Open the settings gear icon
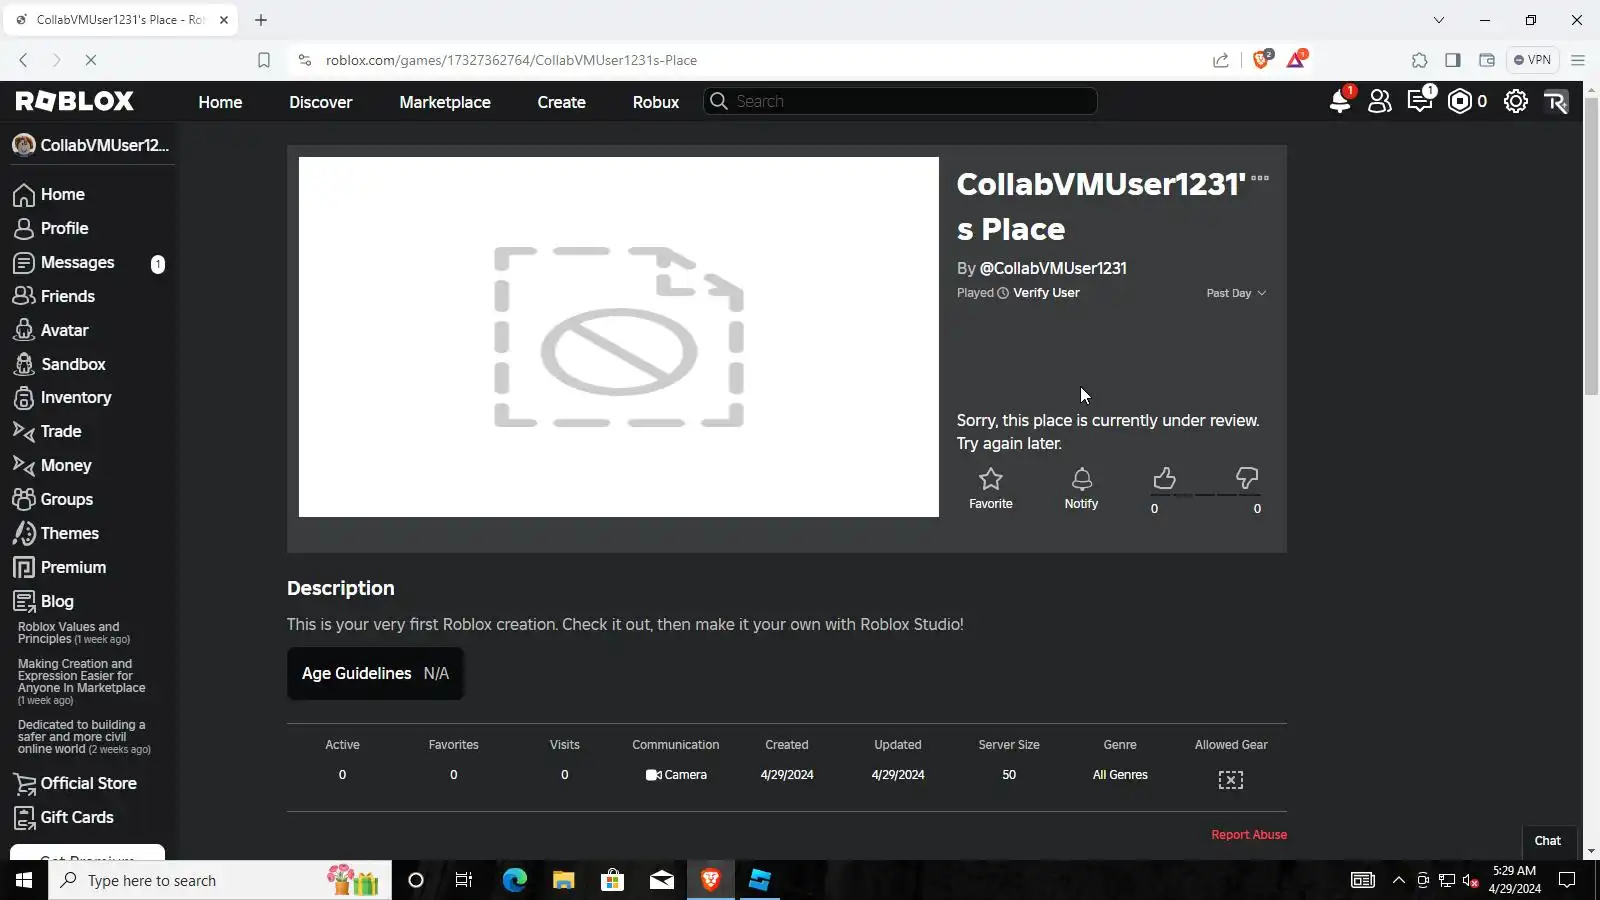The width and height of the screenshot is (1600, 900). pos(1516,101)
